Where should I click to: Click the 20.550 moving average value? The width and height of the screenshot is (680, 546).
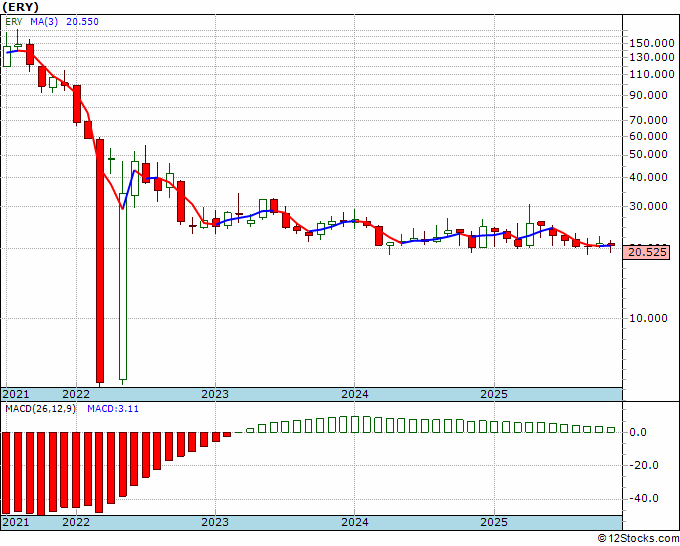click(82, 22)
